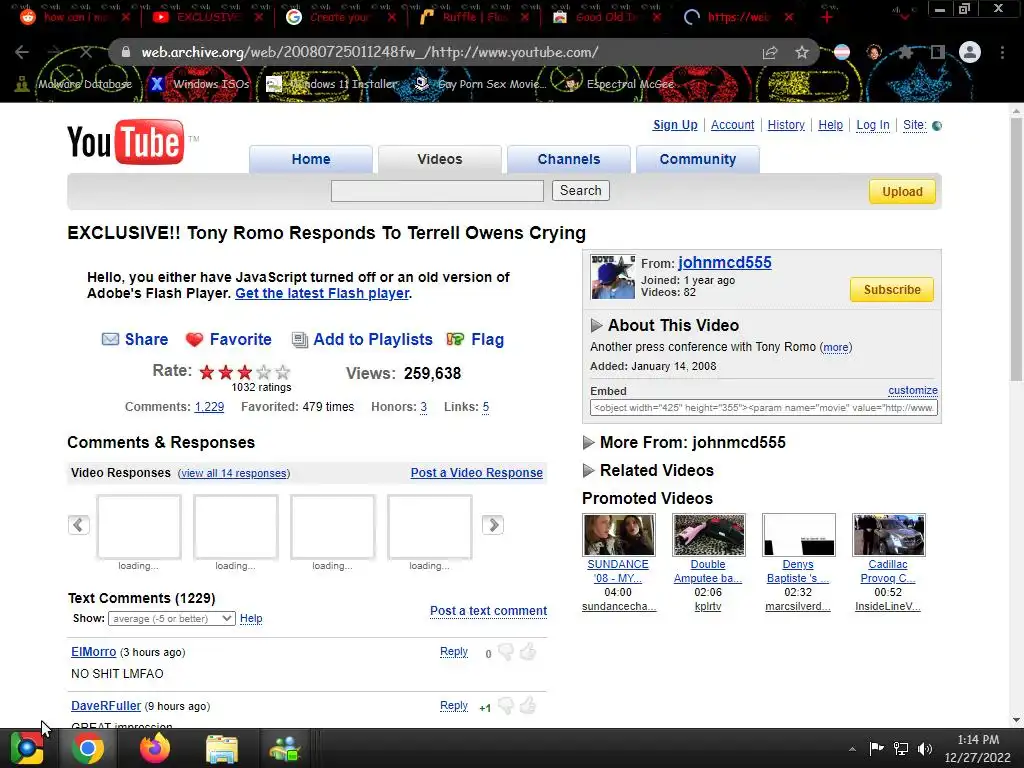Click the Add to Playlists icon

click(299, 340)
